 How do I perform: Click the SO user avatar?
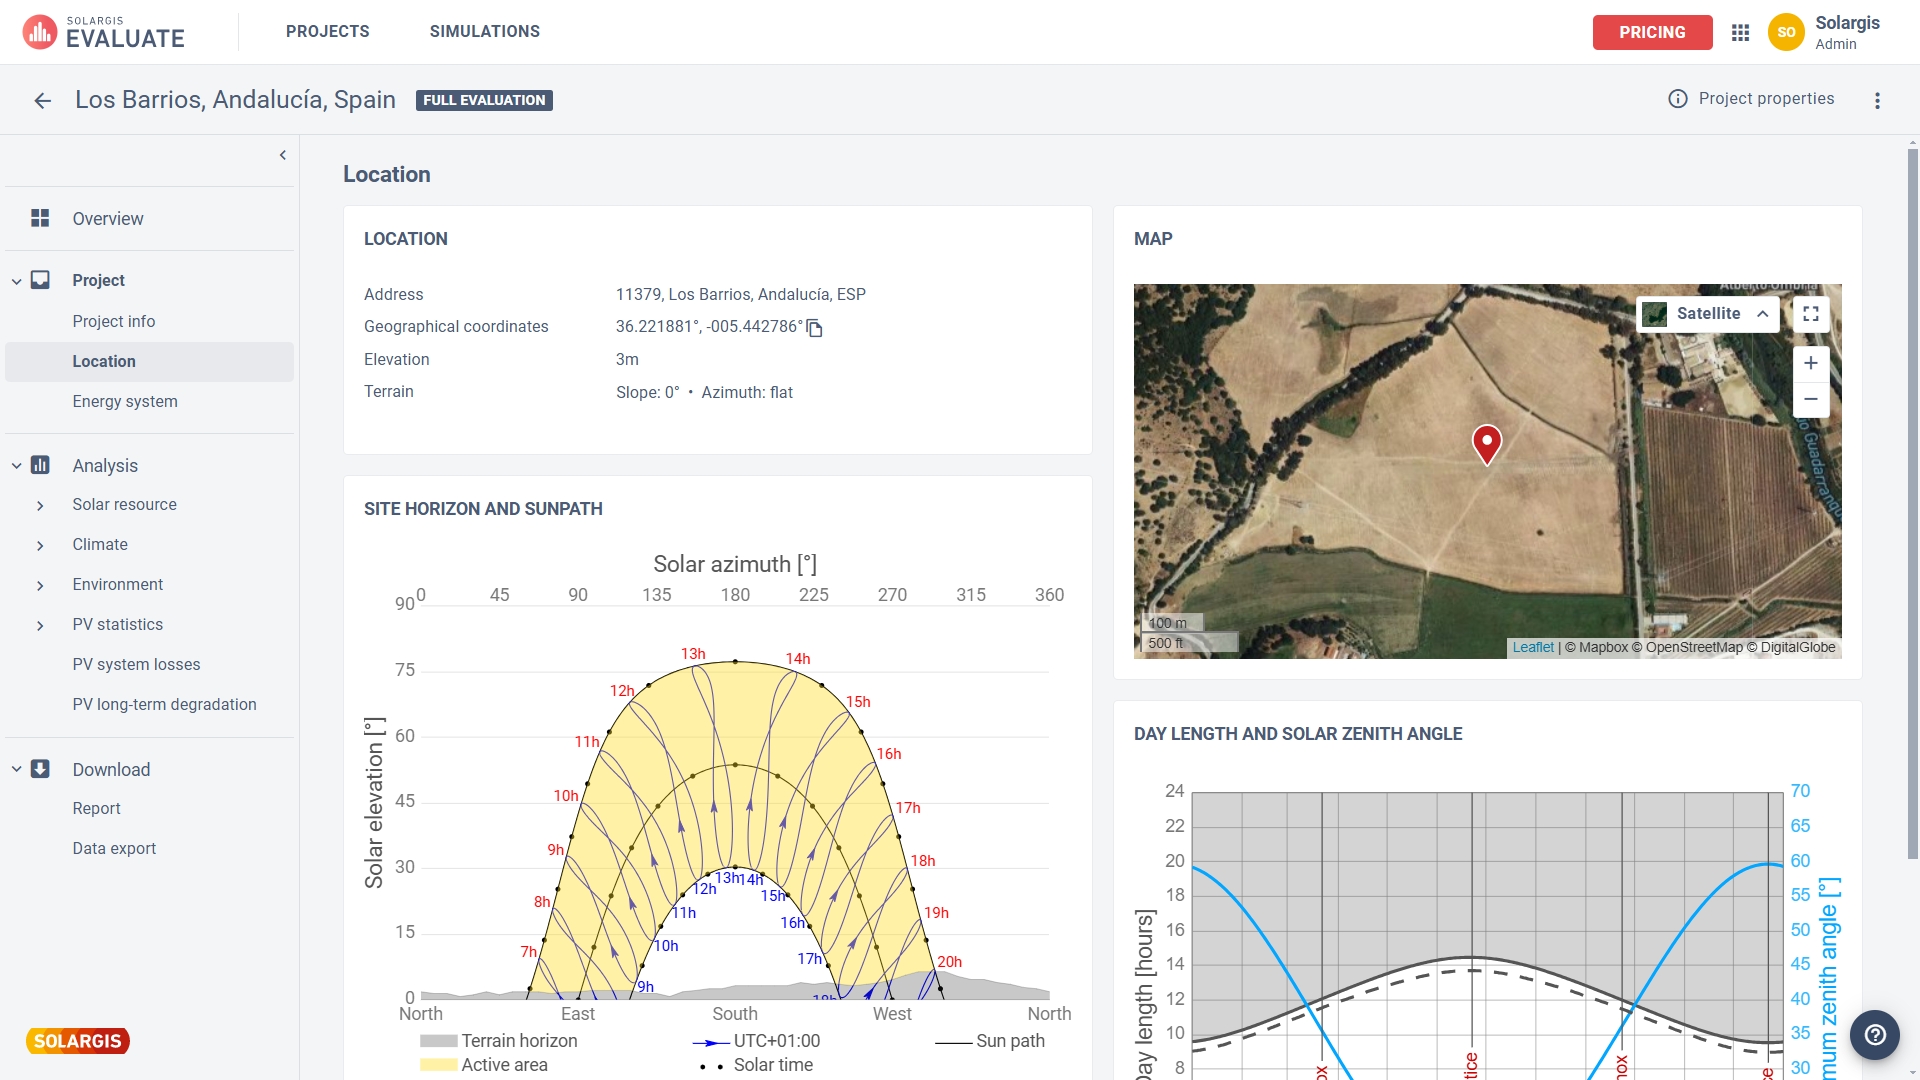(1786, 32)
